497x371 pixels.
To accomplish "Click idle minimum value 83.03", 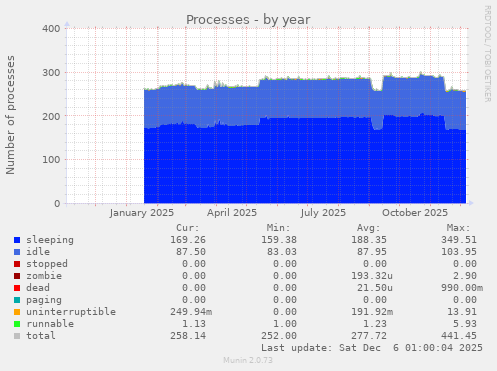I will [282, 252].
